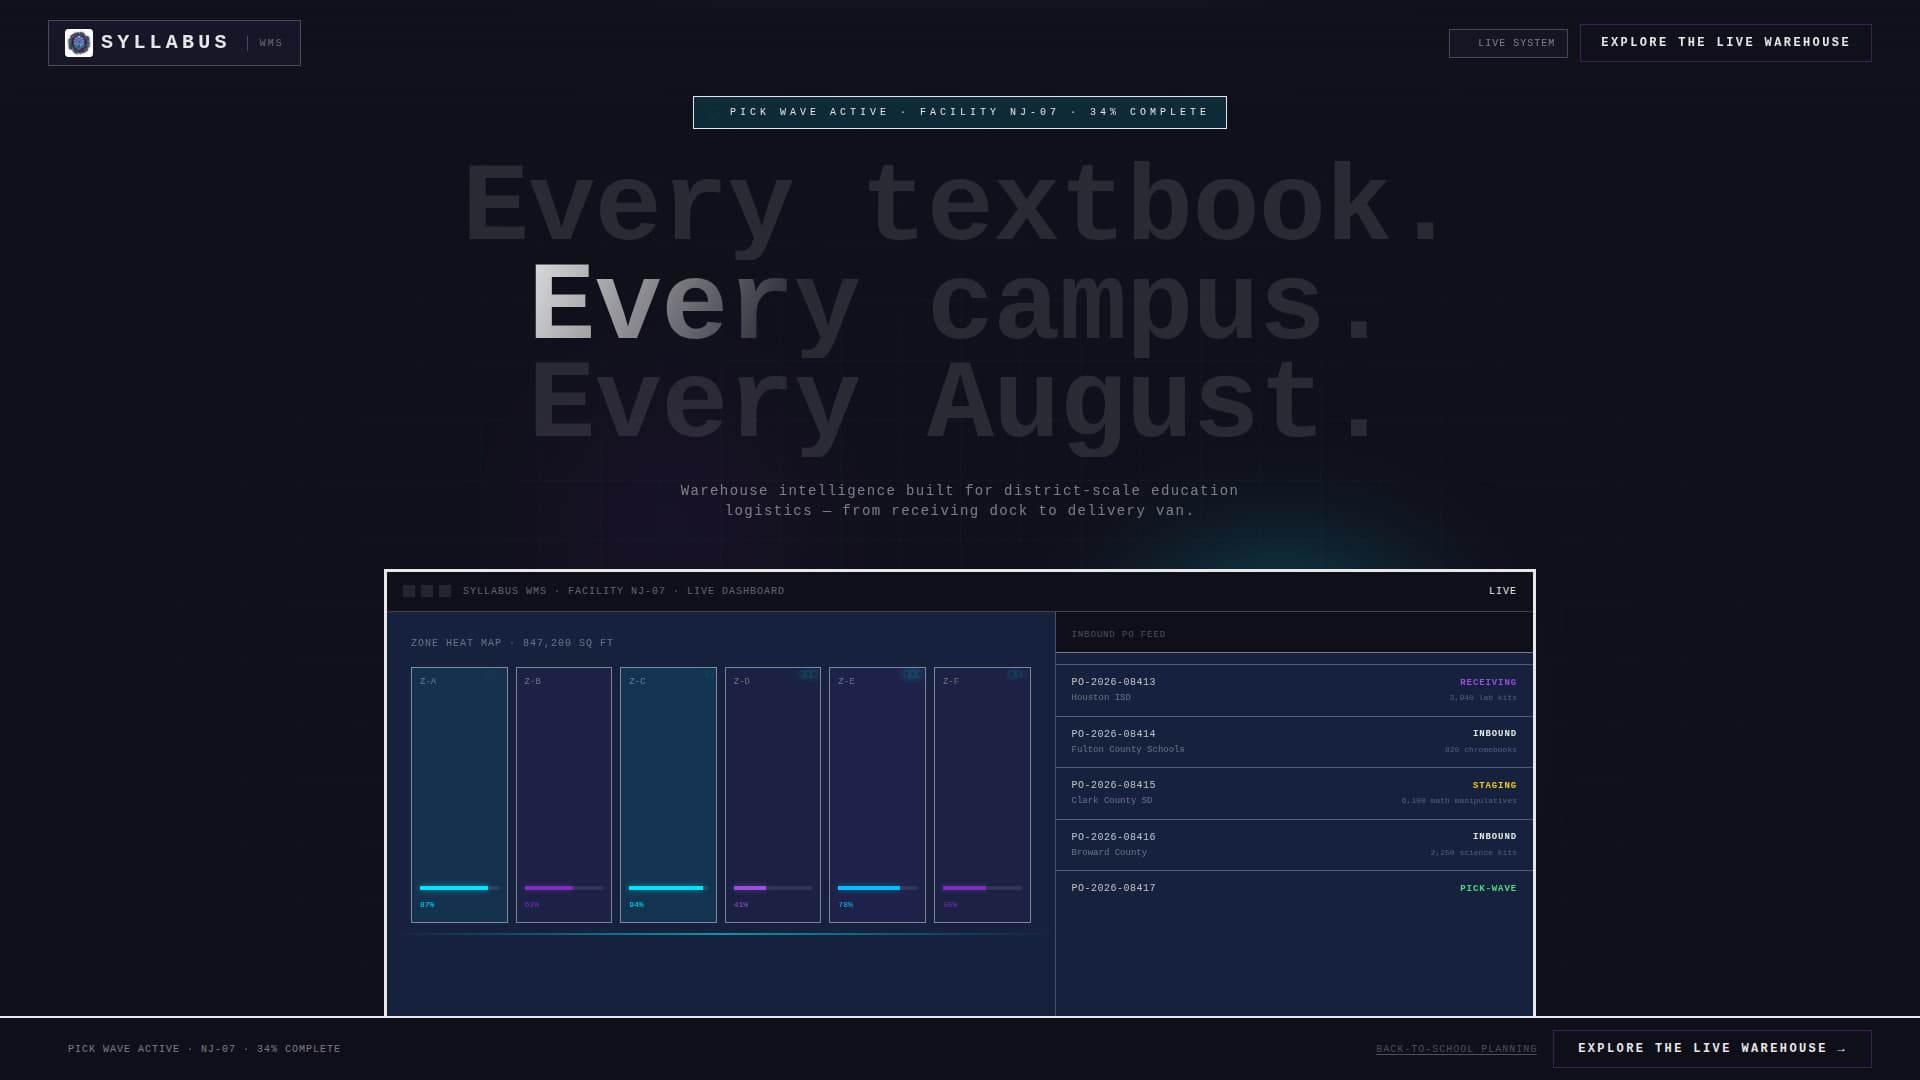1920x1080 pixels.
Task: Select the Z-D zone card
Action: [x=773, y=795]
